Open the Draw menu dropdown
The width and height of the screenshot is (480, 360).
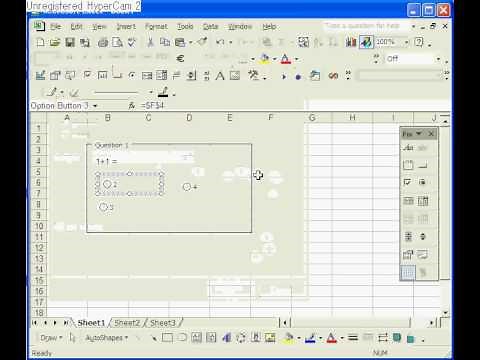(x=51, y=338)
